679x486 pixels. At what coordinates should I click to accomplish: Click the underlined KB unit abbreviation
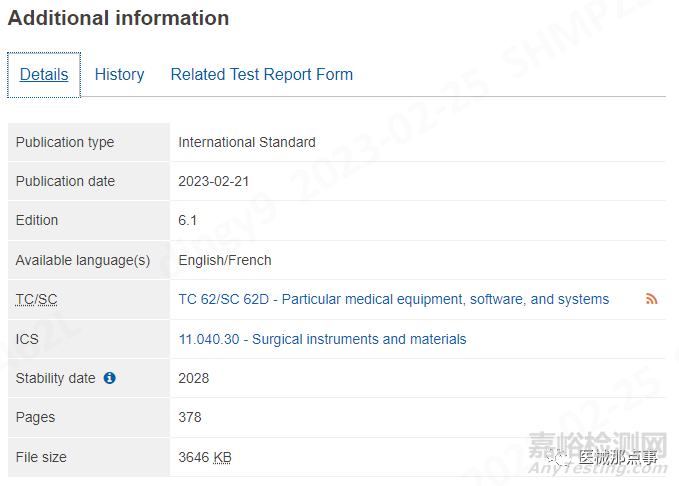click(222, 457)
